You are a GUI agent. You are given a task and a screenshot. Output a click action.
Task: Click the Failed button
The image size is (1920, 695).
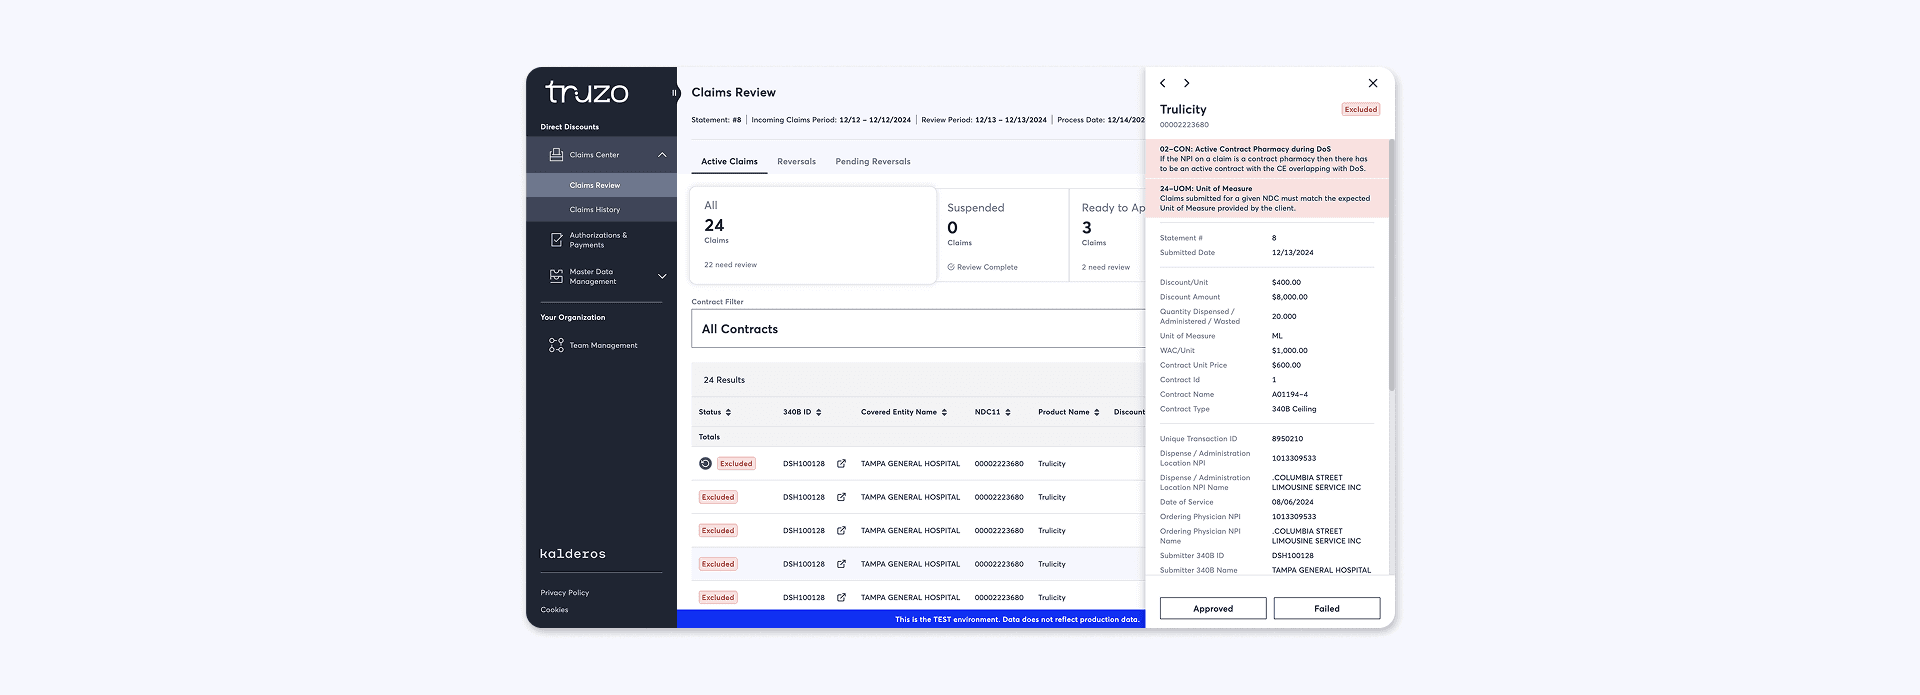pyautogui.click(x=1327, y=608)
